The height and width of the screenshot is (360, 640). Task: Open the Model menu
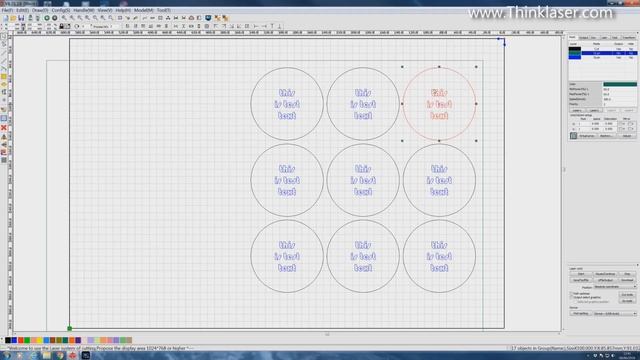pos(143,10)
